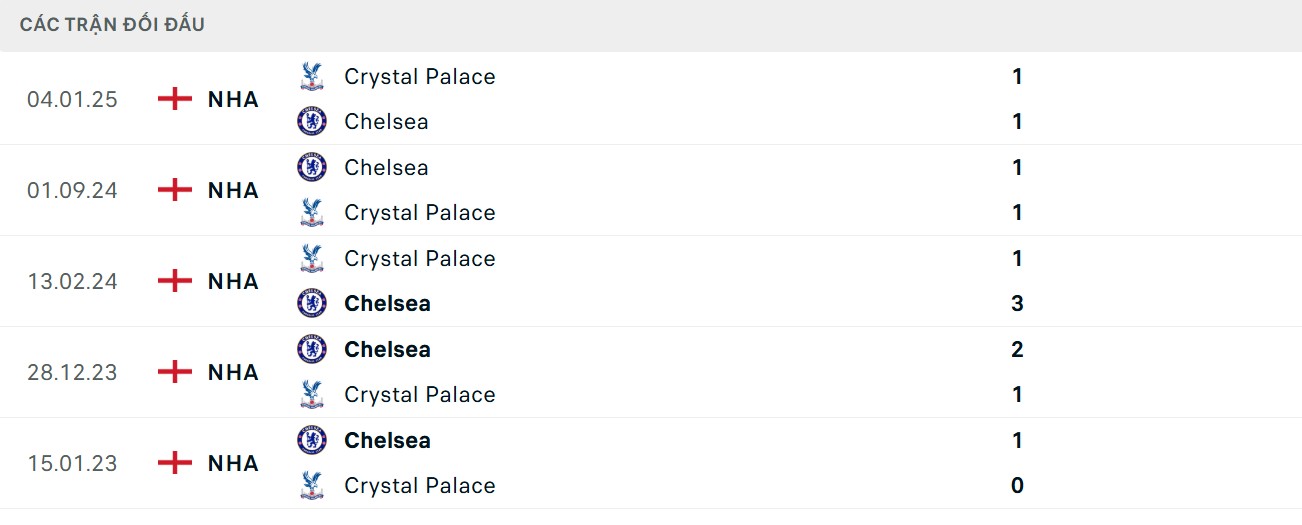Click England flag beside 28.12.23 date

tap(175, 372)
